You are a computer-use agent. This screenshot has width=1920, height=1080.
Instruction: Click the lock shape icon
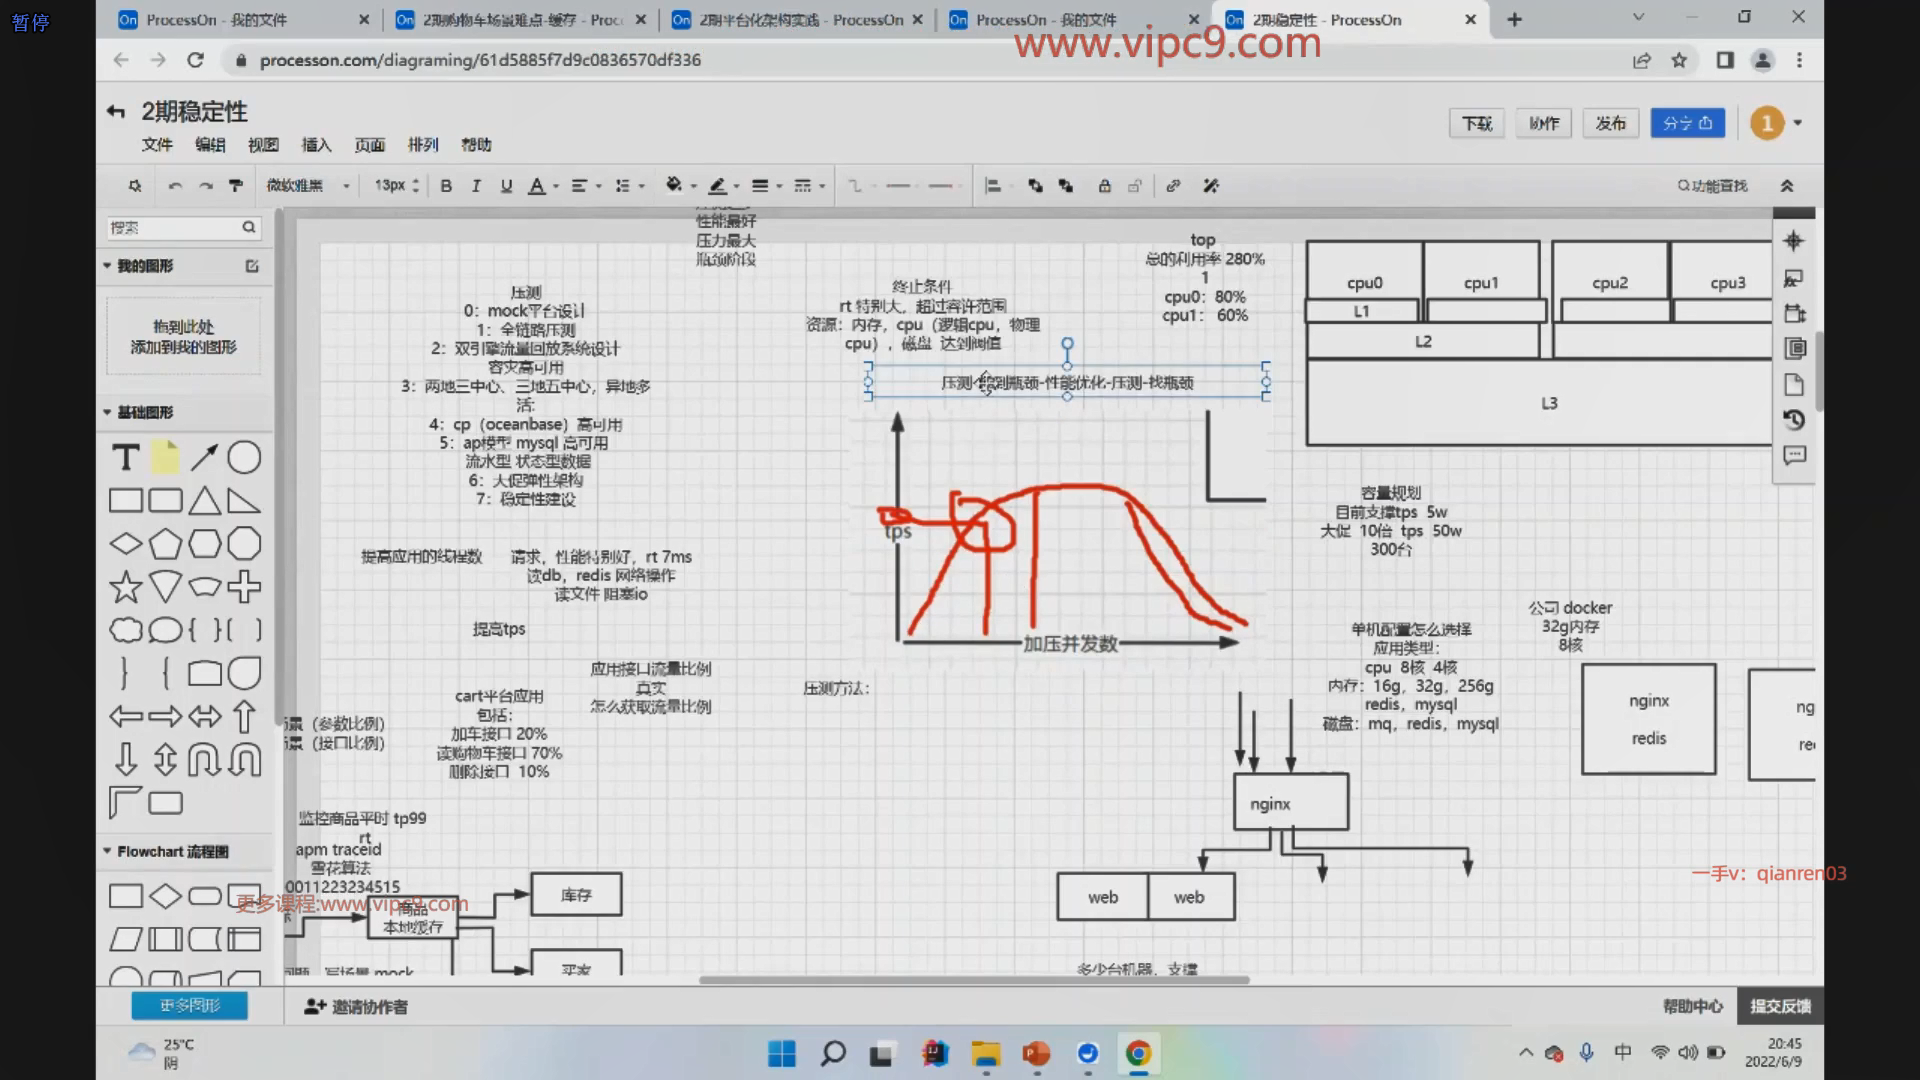point(1104,186)
